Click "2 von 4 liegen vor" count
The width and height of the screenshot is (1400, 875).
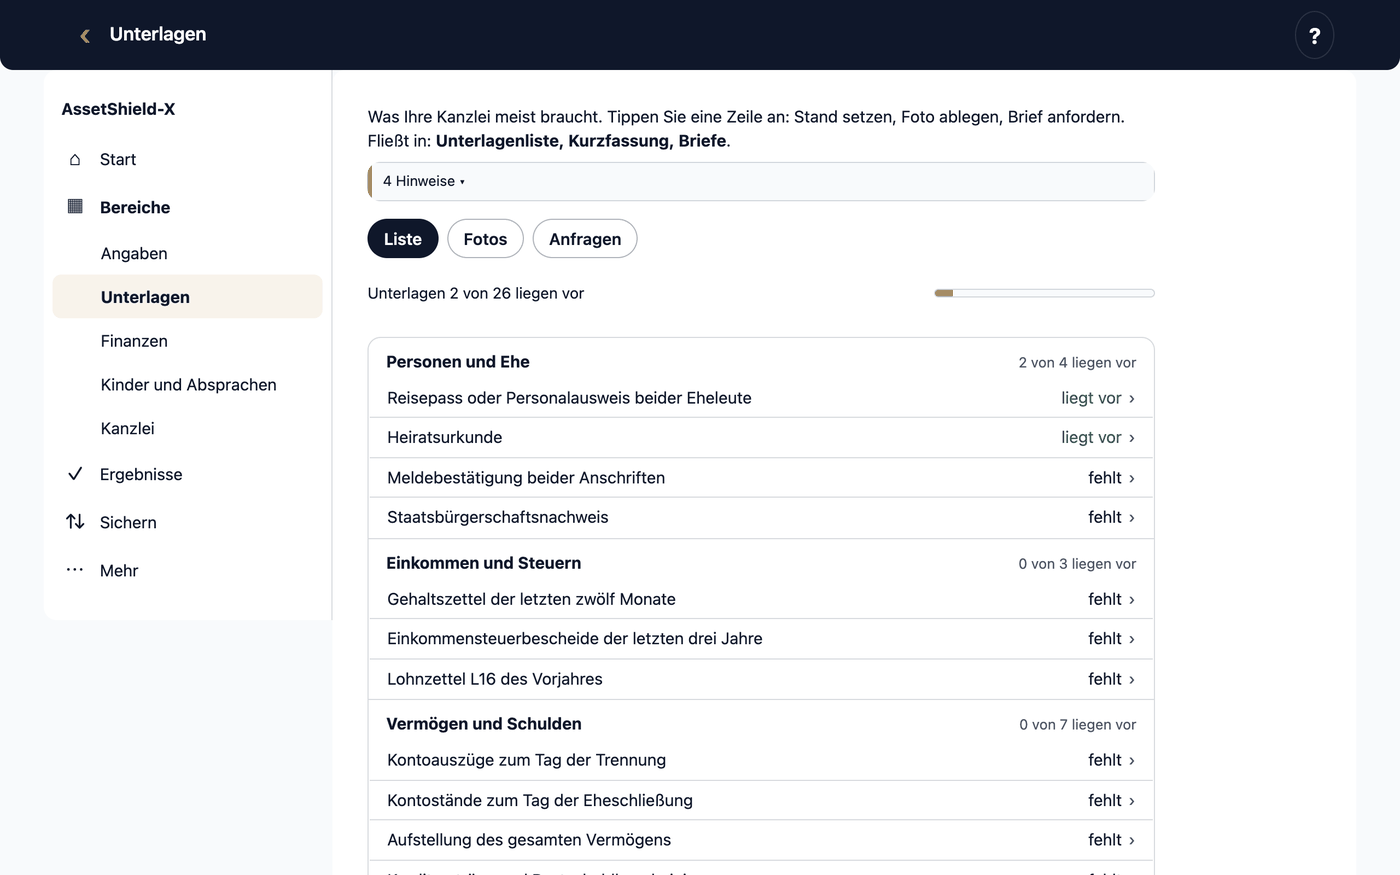click(x=1078, y=363)
